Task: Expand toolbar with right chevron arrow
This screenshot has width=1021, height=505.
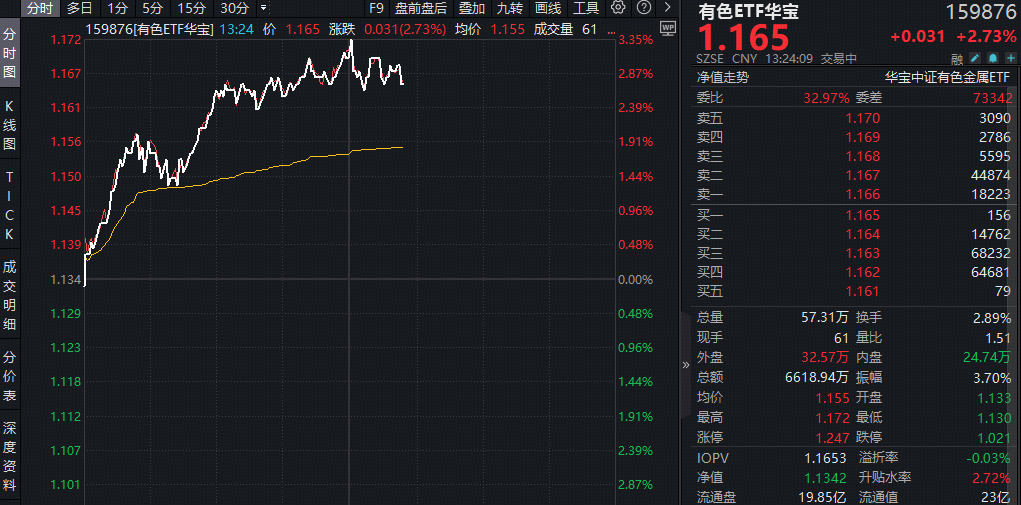Action: (664, 8)
